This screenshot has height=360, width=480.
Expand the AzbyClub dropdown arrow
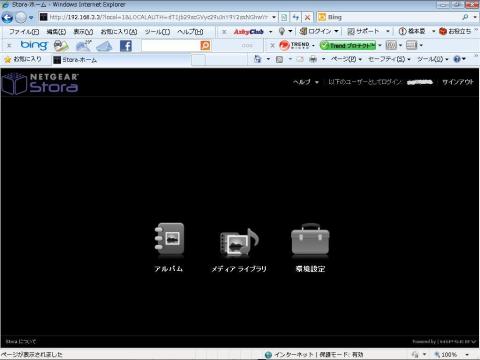point(270,32)
